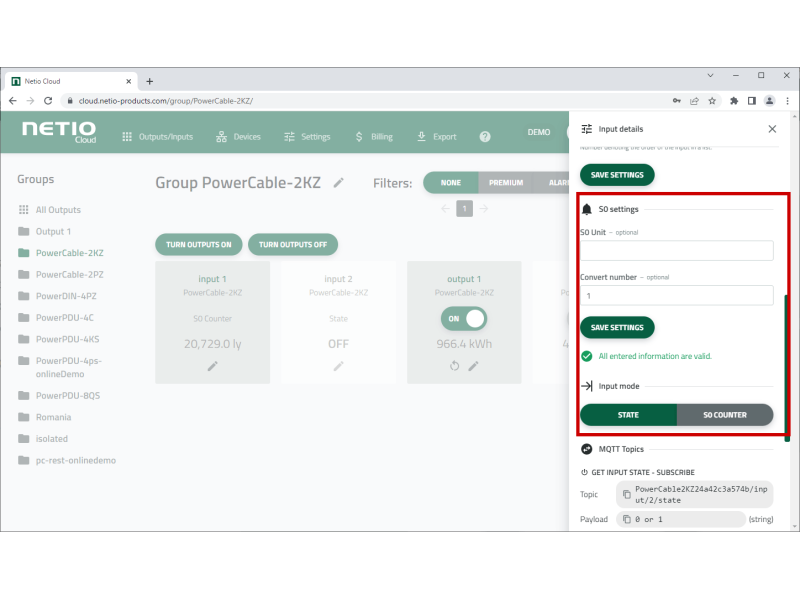Open a new browser tab
Screen dimensions: 800x600
pos(149,81)
